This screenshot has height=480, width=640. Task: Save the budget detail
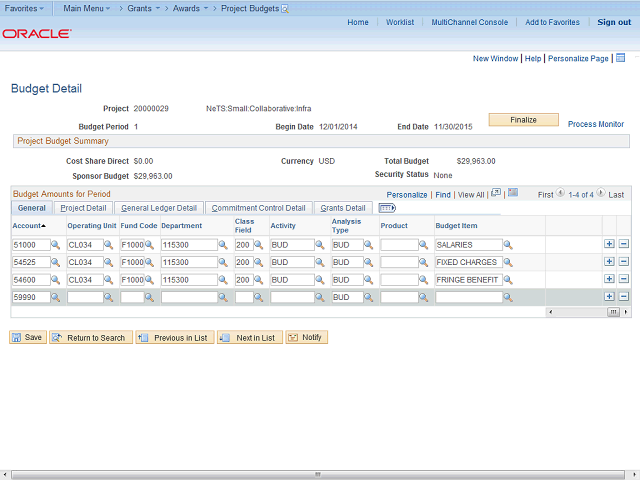[x=28, y=338]
